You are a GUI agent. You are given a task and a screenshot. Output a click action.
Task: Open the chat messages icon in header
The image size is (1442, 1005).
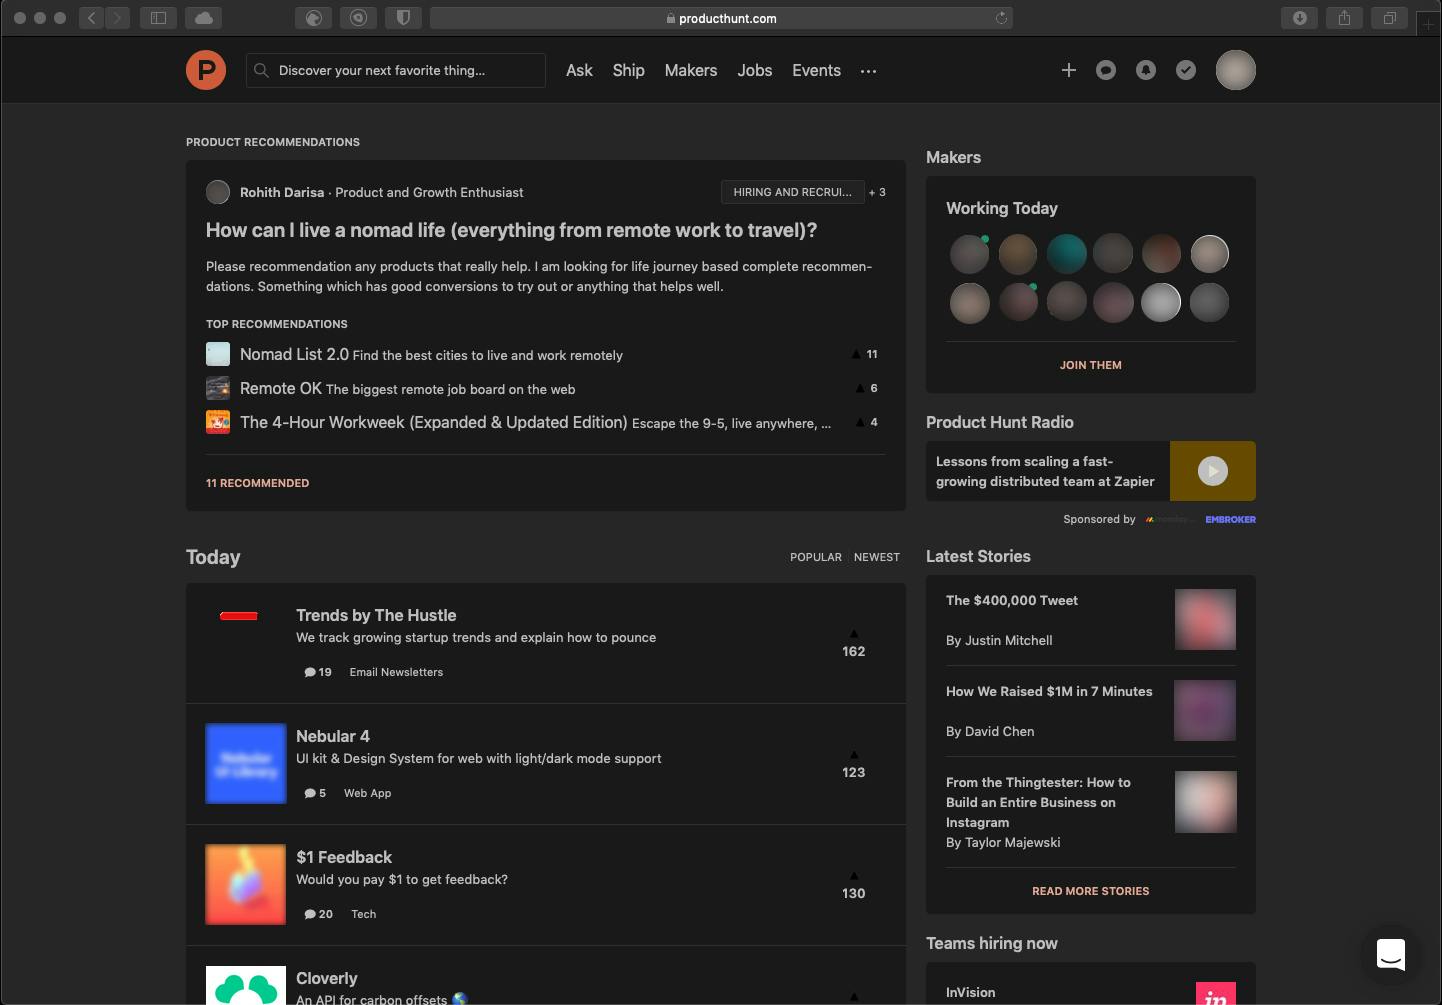coord(1106,70)
